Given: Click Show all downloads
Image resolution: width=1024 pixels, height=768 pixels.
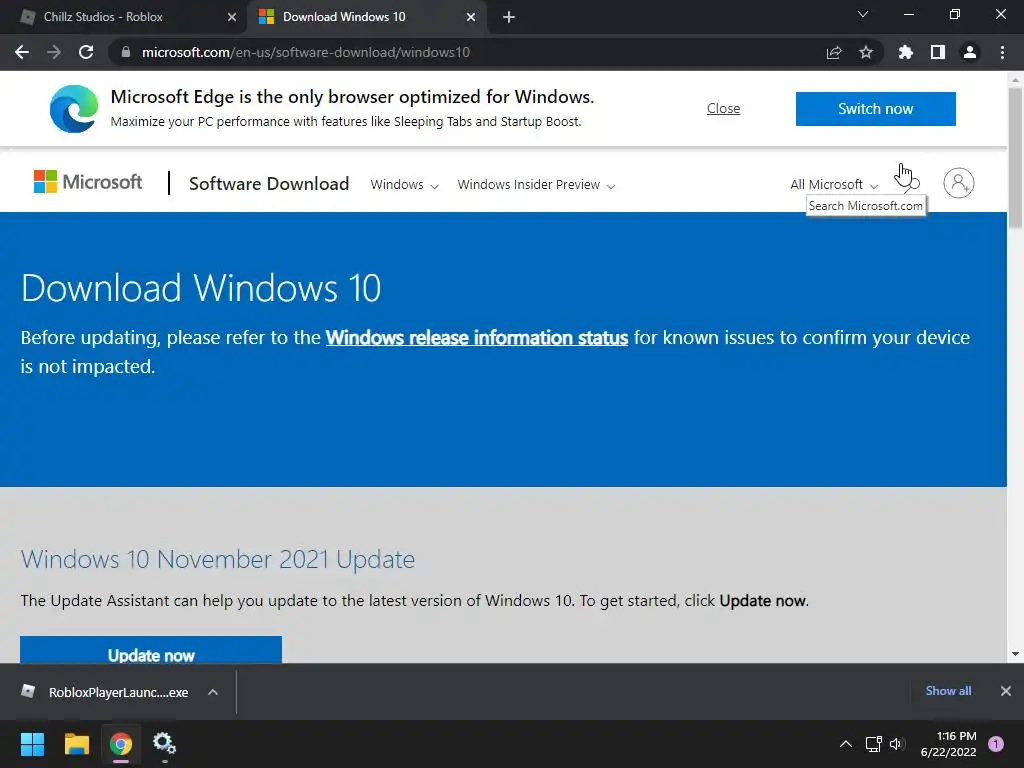Looking at the screenshot, I should pyautogui.click(x=948, y=691).
